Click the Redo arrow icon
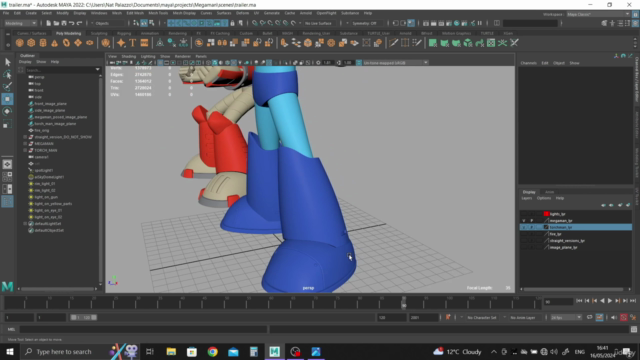Viewport: 640px width, 360px height. [80, 23]
